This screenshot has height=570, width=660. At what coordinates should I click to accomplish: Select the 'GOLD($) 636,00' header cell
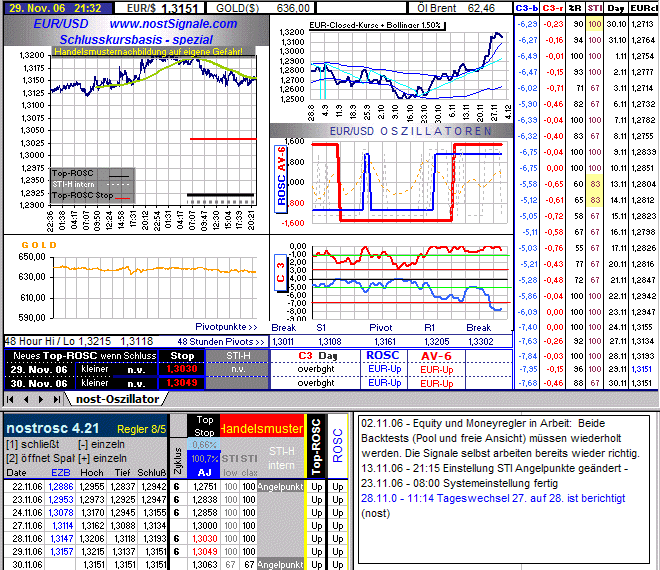pos(261,8)
